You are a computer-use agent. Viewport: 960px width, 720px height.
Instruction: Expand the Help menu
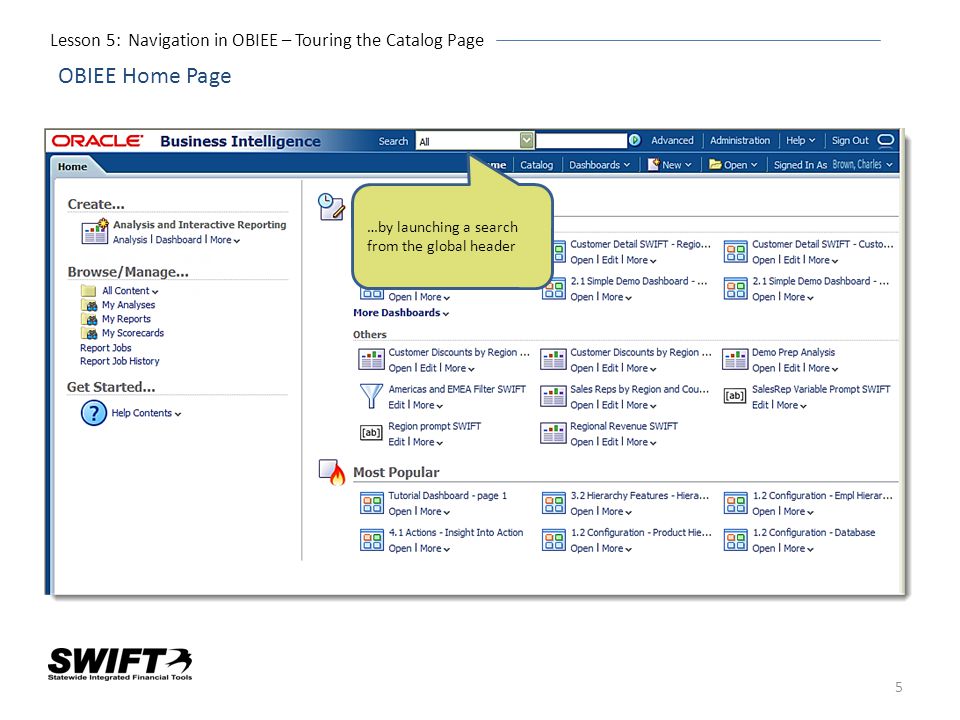801,140
